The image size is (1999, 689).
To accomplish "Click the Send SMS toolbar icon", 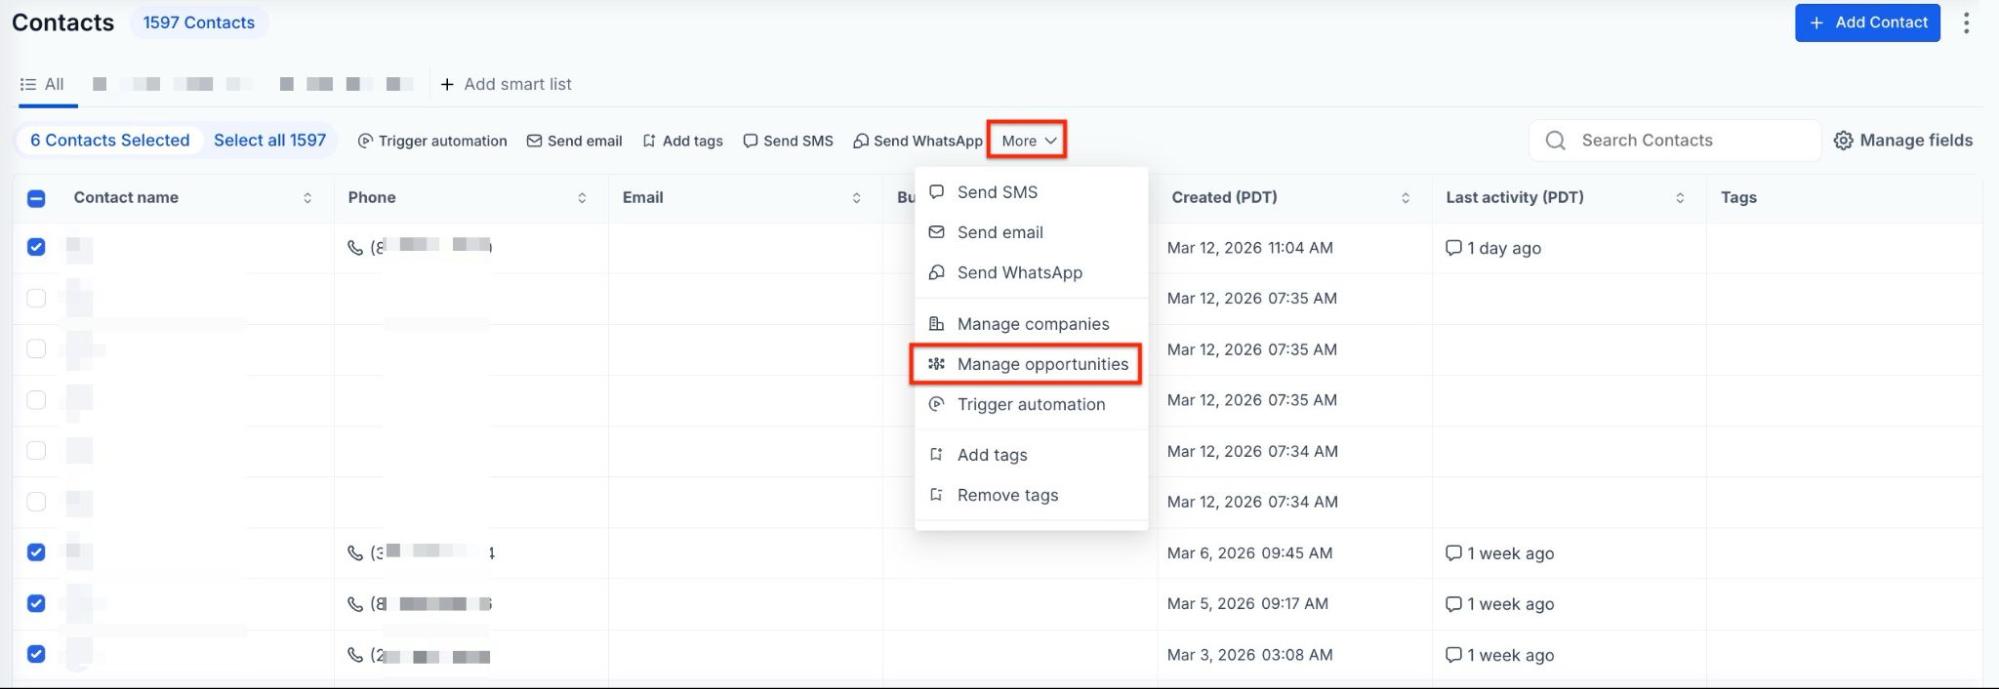I will coord(750,141).
